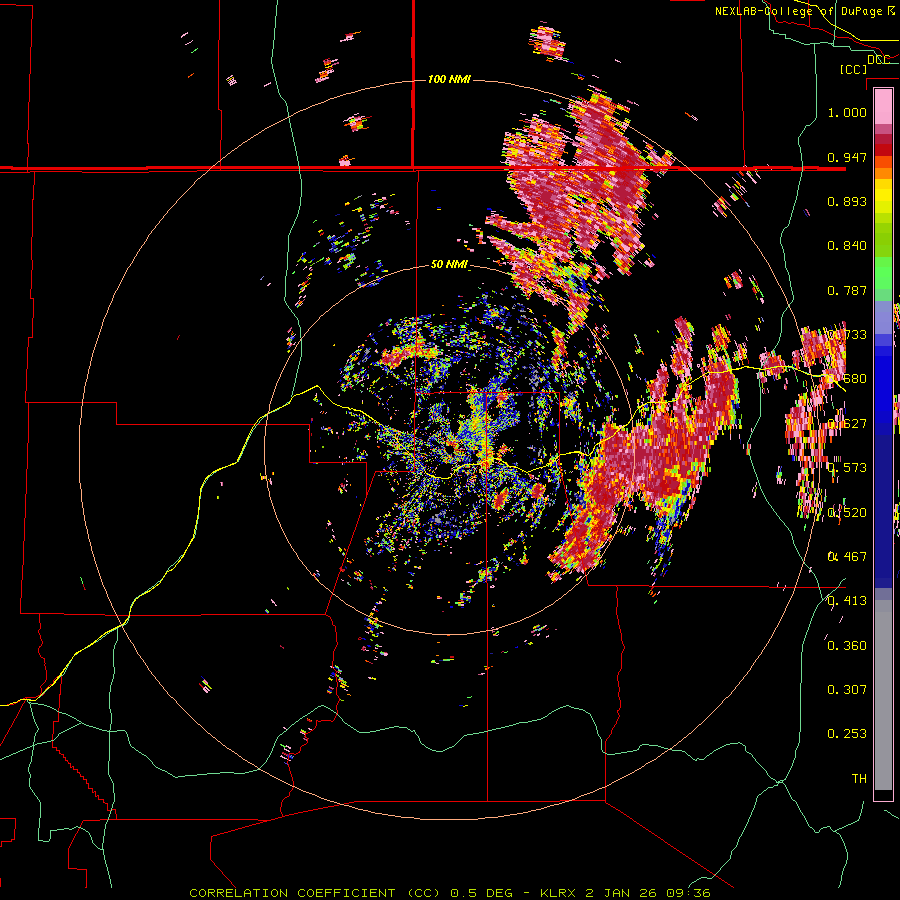Select the 0.840 scale value
The height and width of the screenshot is (900, 900).
point(847,246)
